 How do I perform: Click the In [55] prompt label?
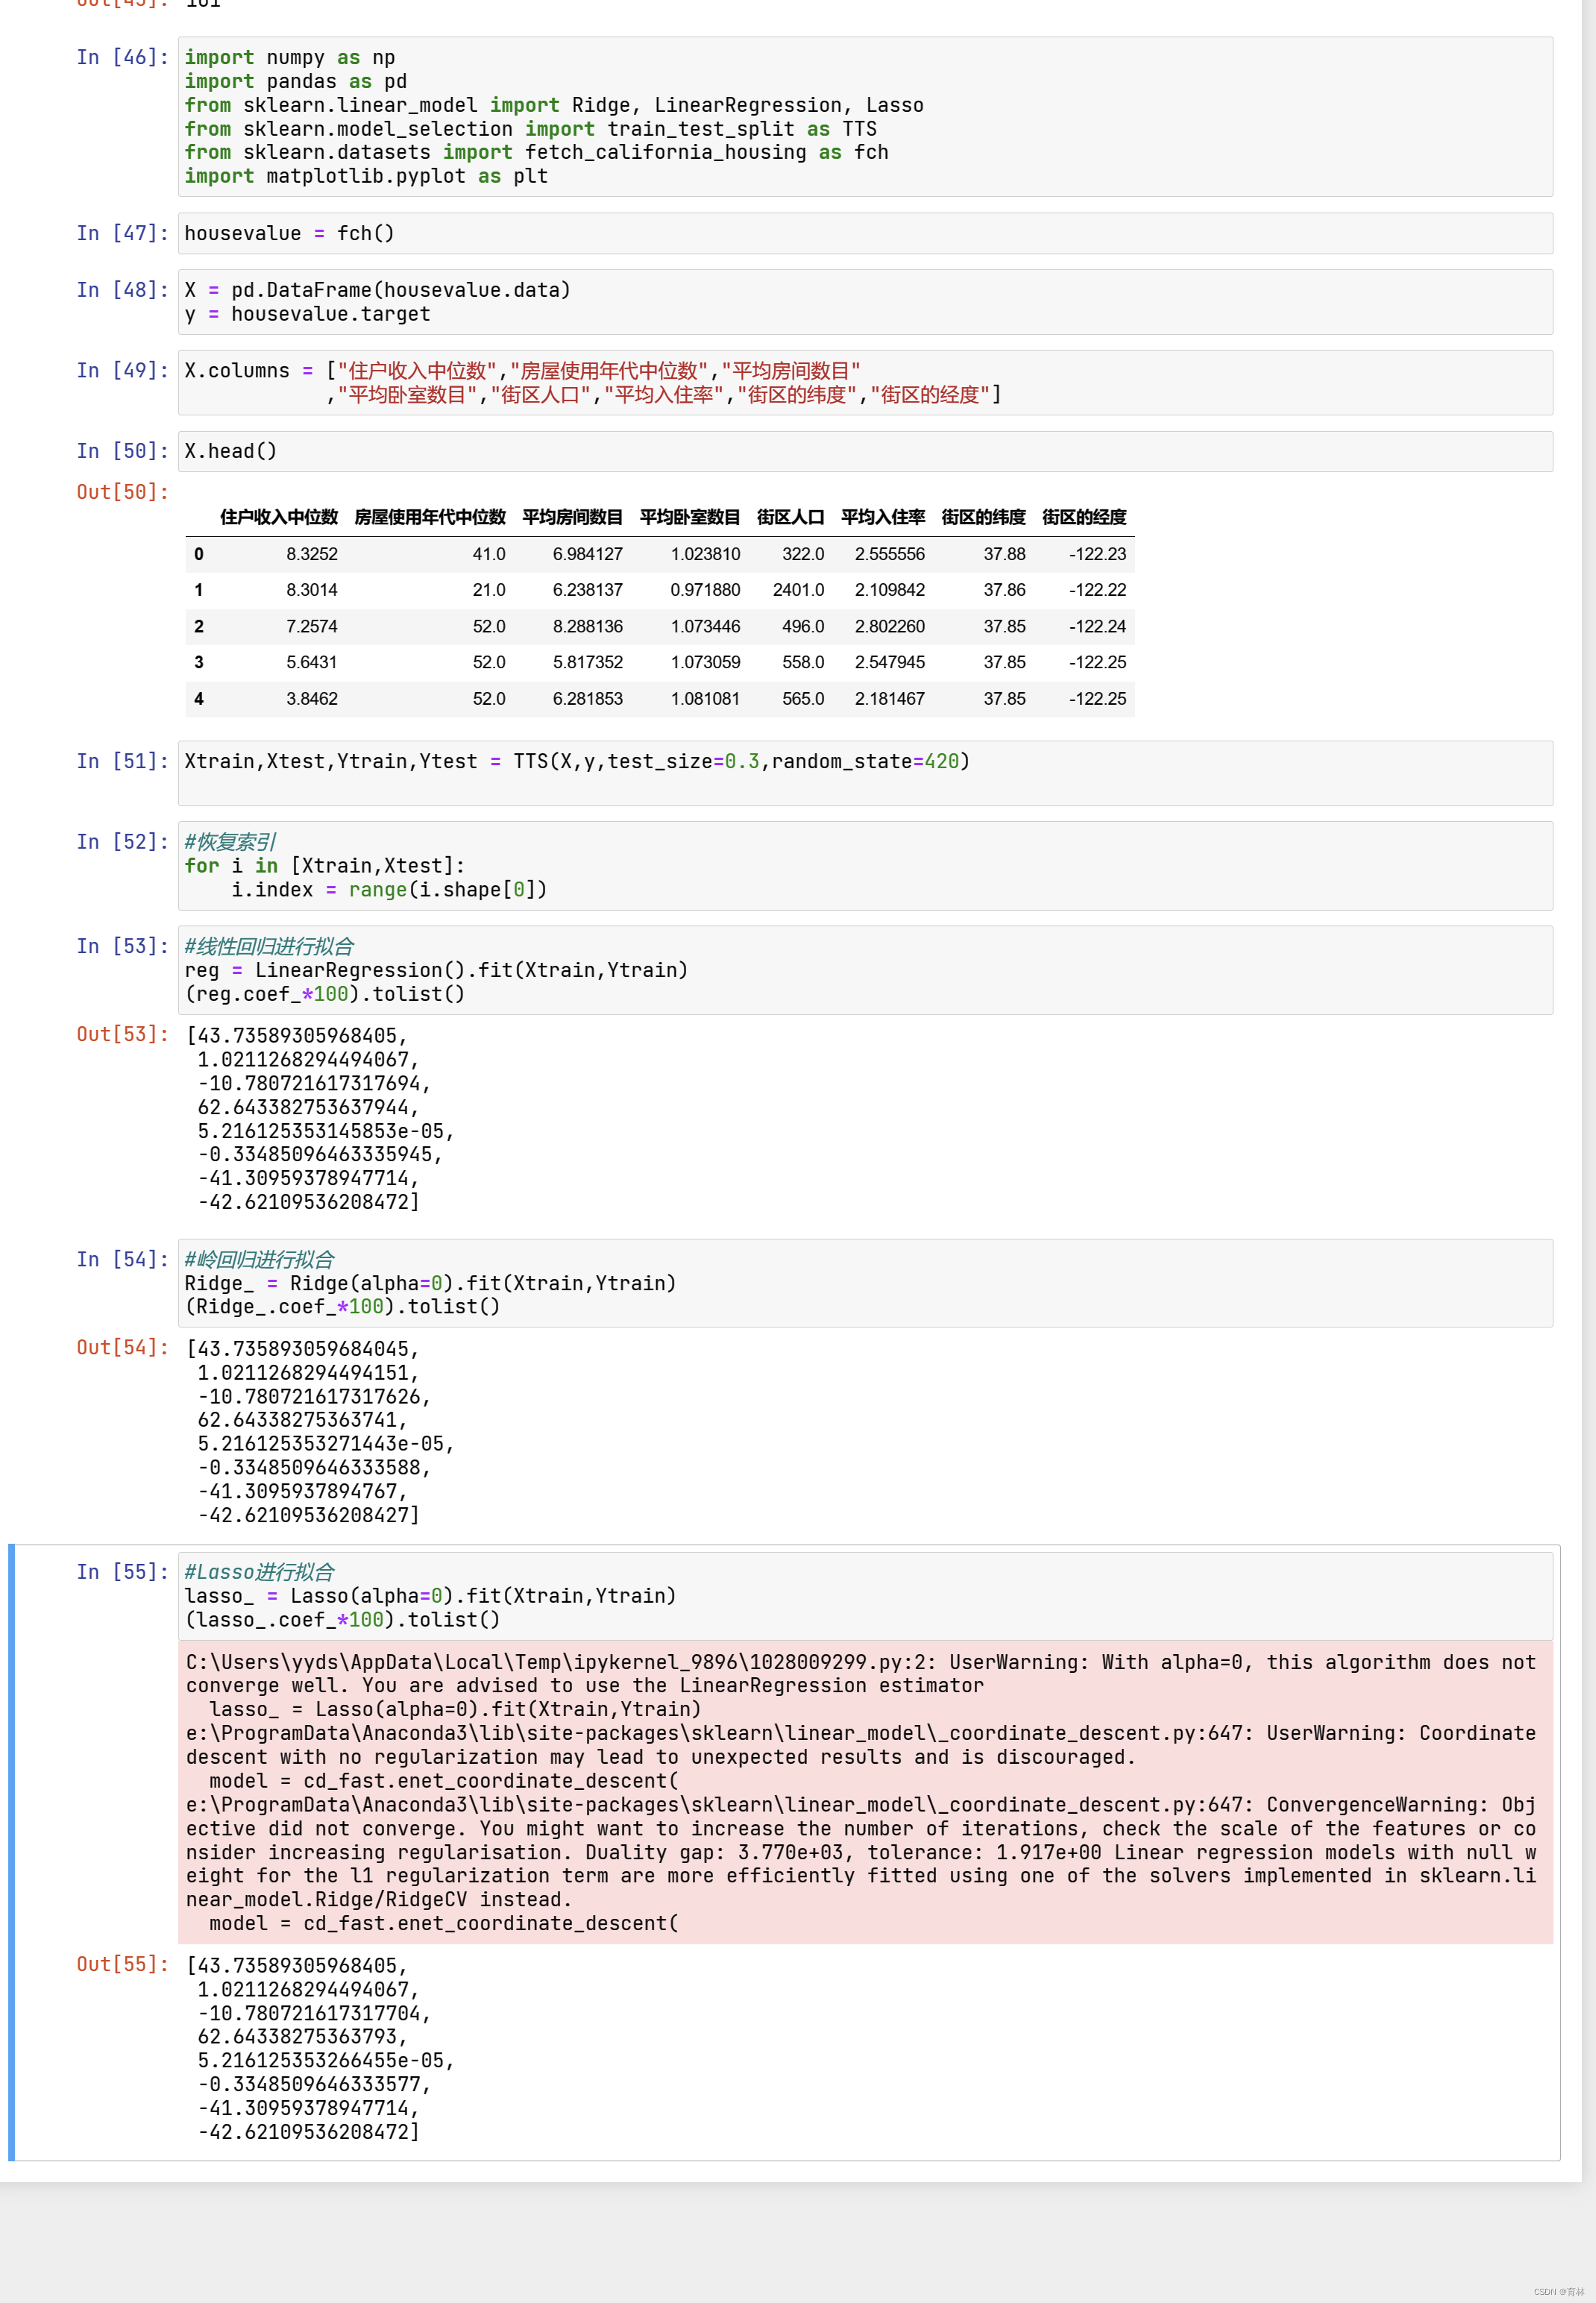pyautogui.click(x=122, y=1572)
